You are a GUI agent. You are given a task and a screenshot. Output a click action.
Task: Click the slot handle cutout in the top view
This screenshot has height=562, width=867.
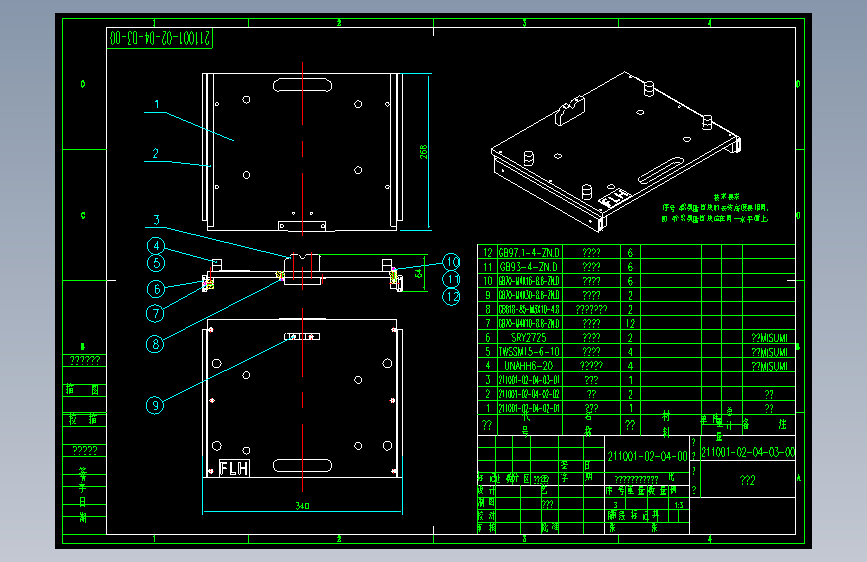click(302, 85)
